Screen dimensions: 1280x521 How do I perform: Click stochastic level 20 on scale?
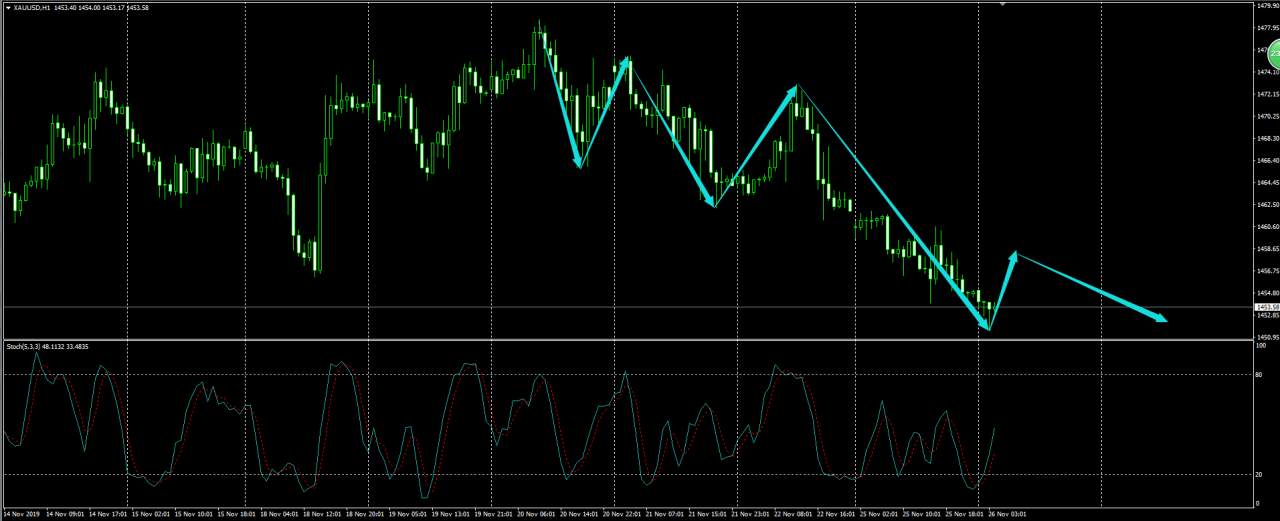(1261, 474)
